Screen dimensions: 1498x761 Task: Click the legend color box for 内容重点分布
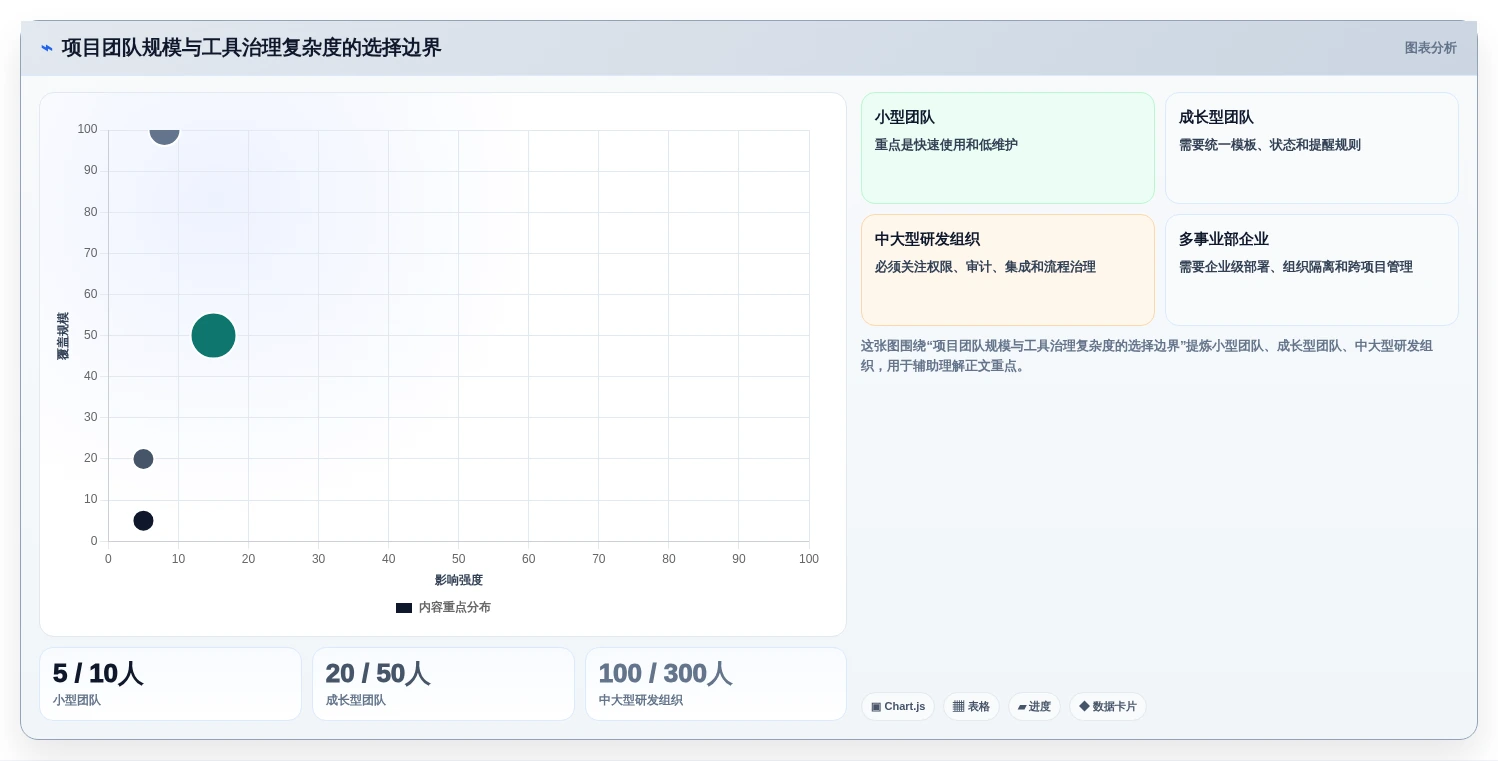(x=404, y=607)
